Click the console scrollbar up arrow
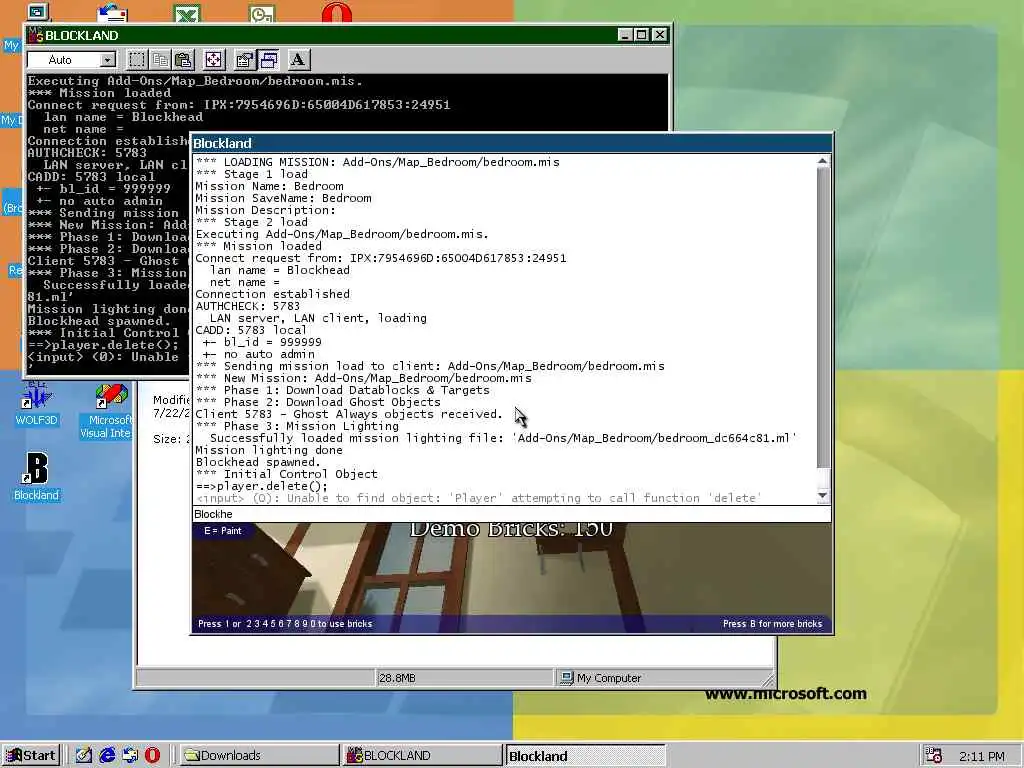The height and width of the screenshot is (768, 1024). 823,161
